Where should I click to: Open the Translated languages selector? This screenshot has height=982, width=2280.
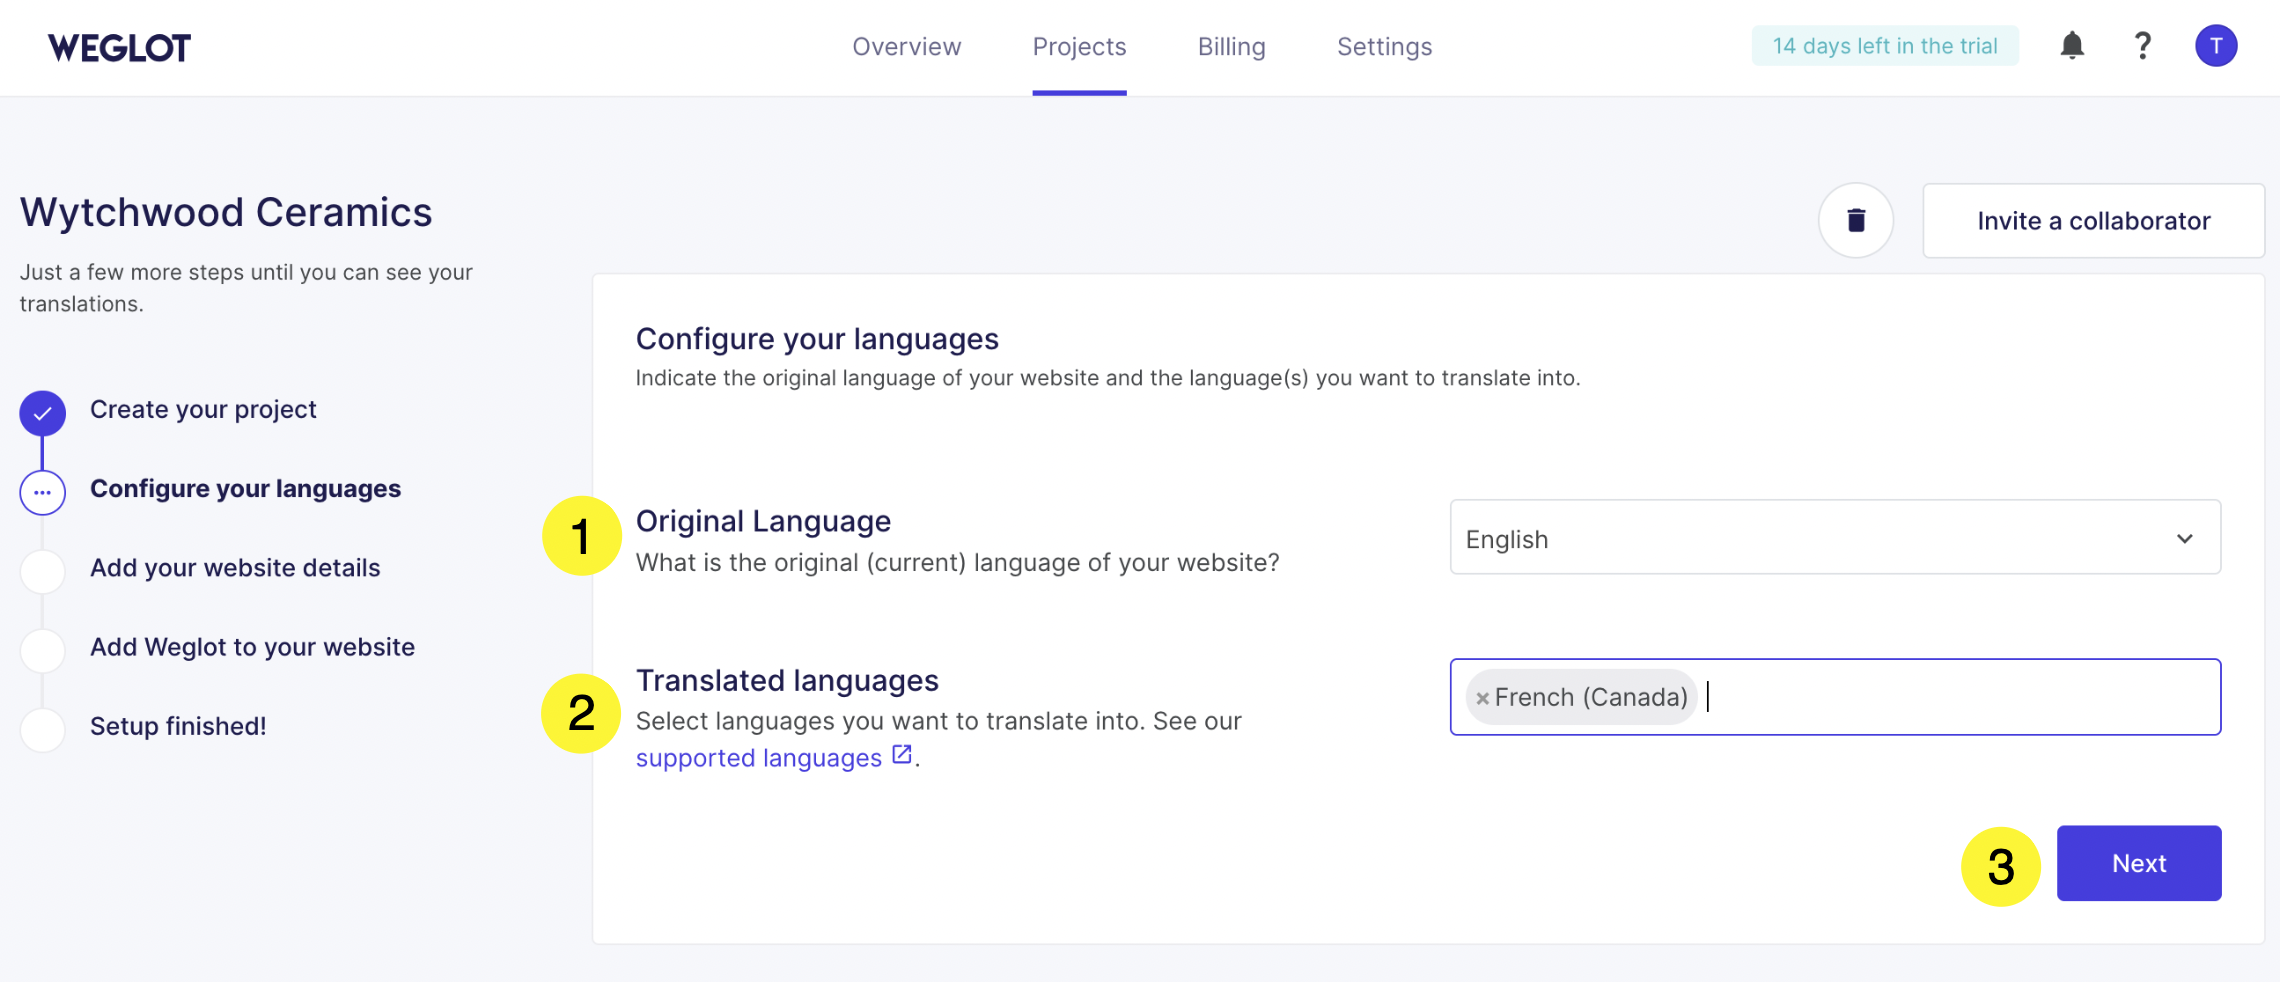coord(1900,697)
